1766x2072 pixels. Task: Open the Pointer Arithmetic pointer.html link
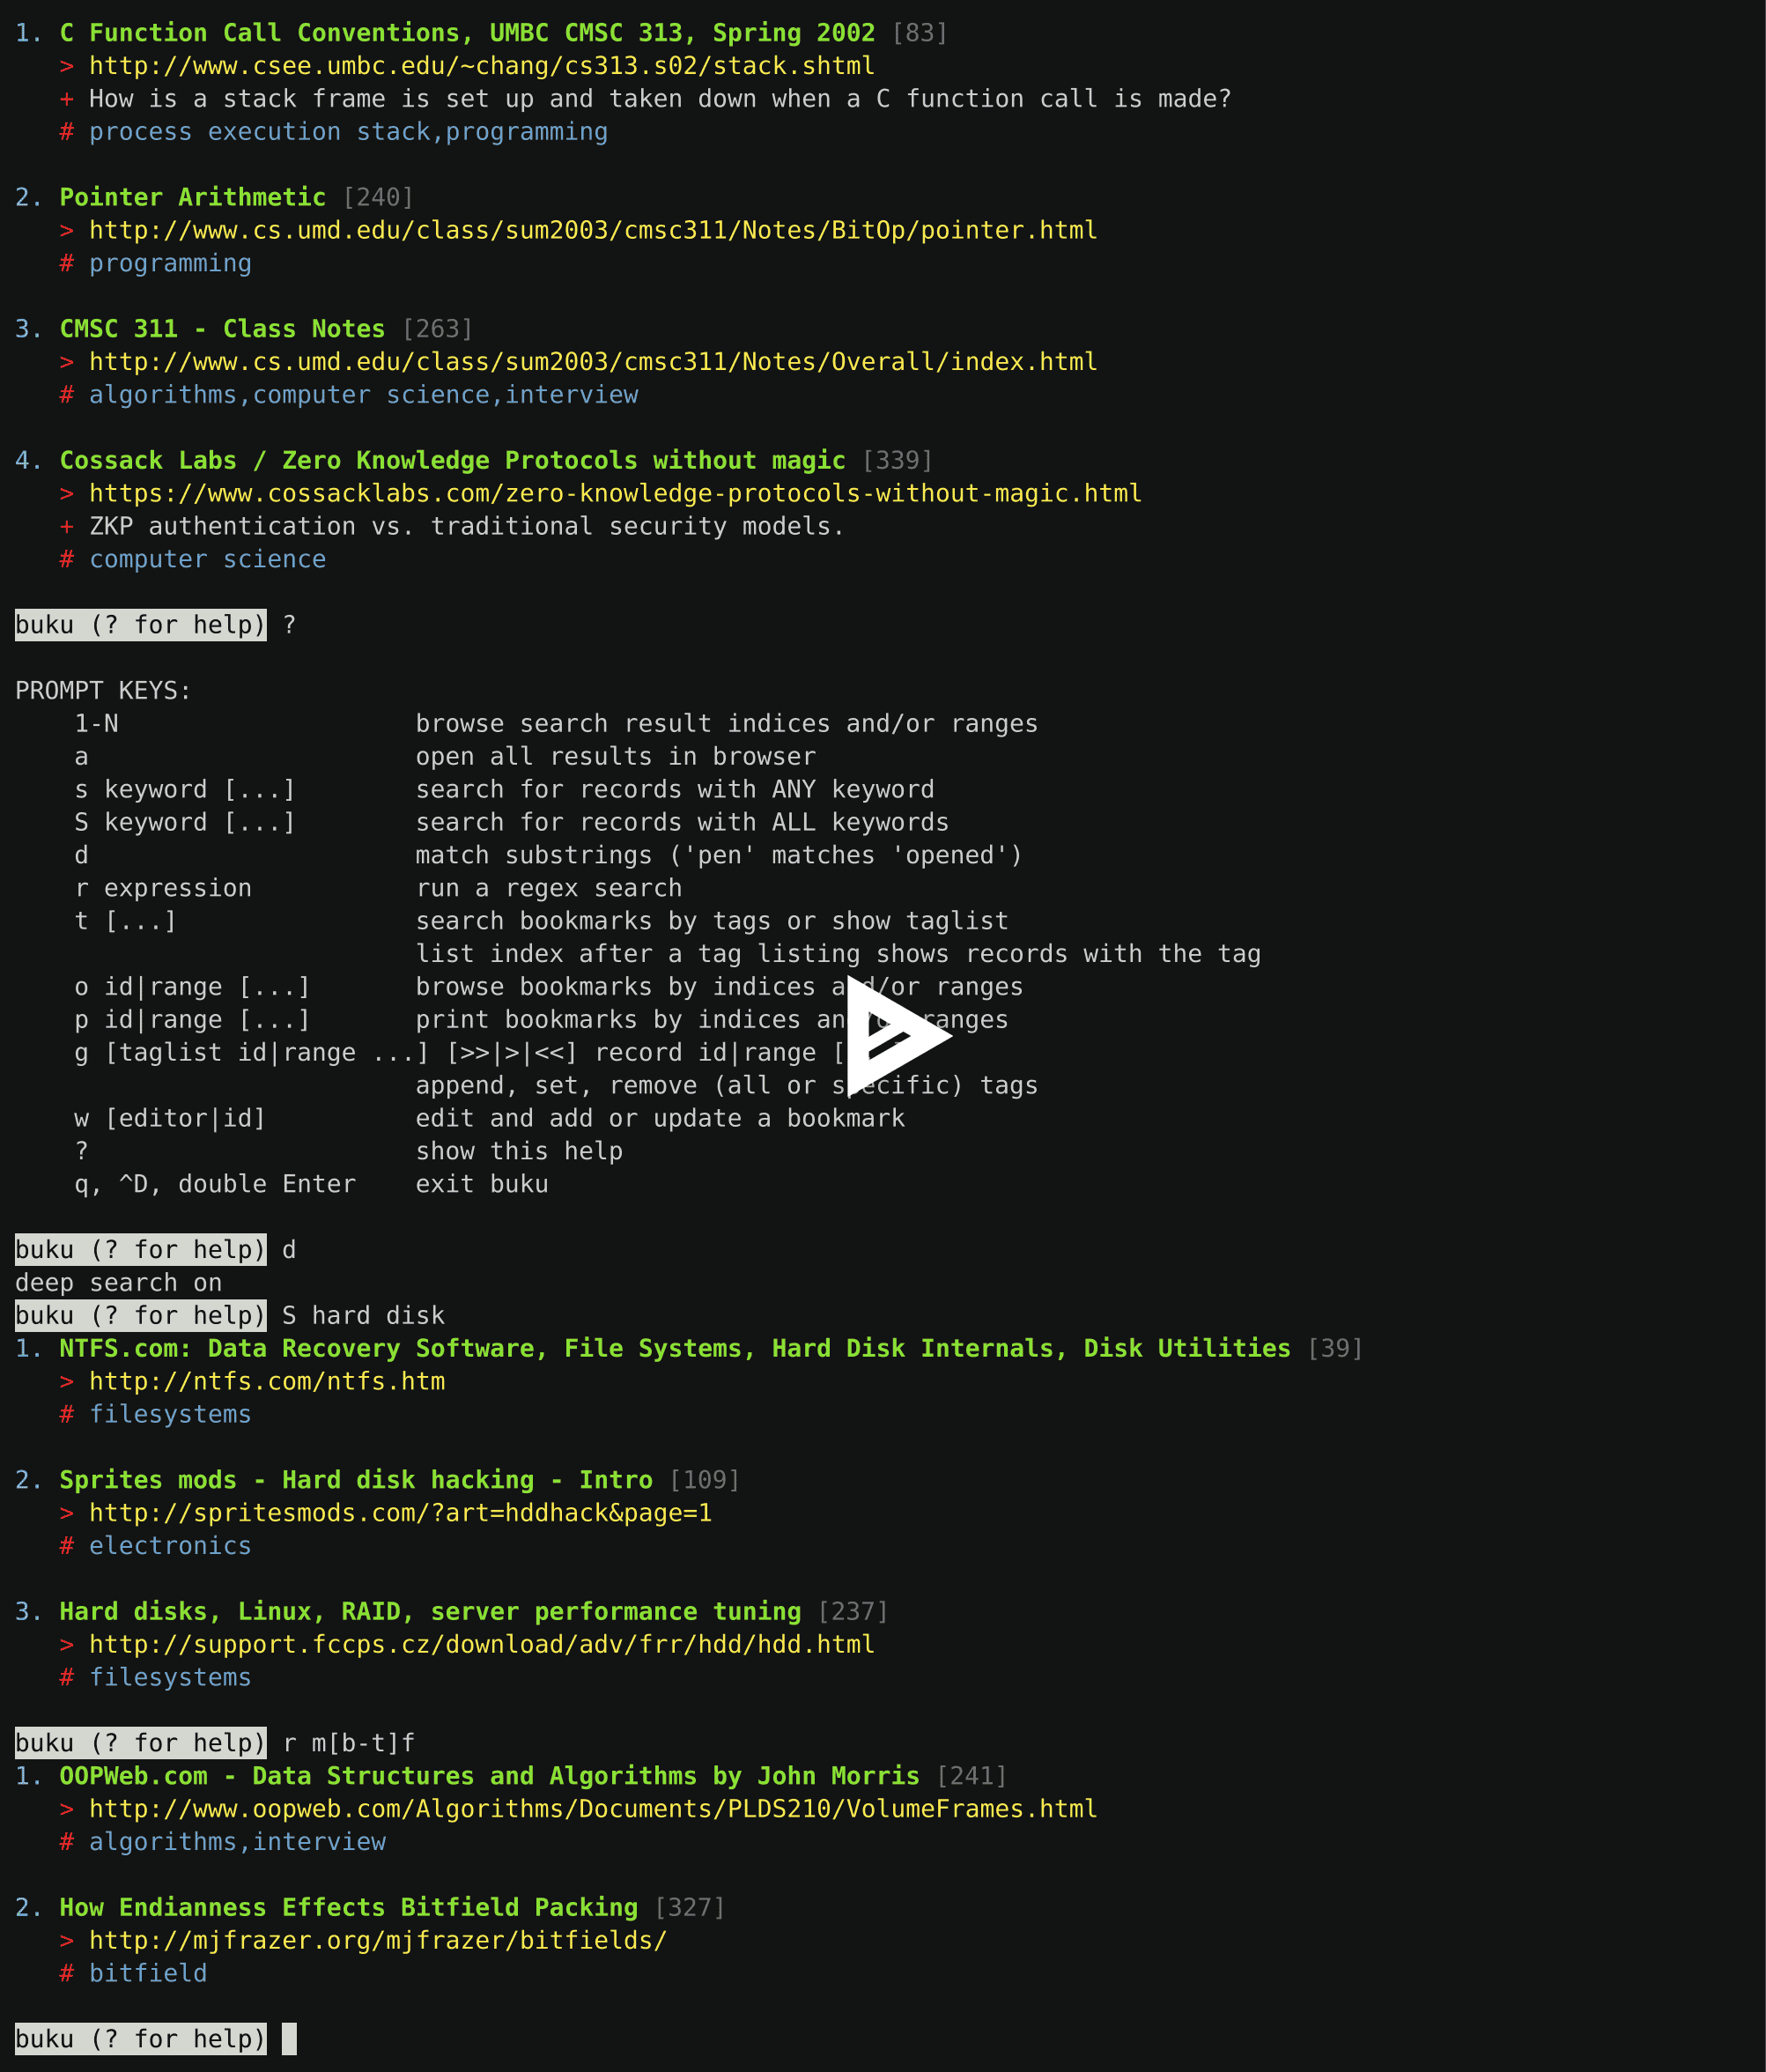pyautogui.click(x=592, y=230)
